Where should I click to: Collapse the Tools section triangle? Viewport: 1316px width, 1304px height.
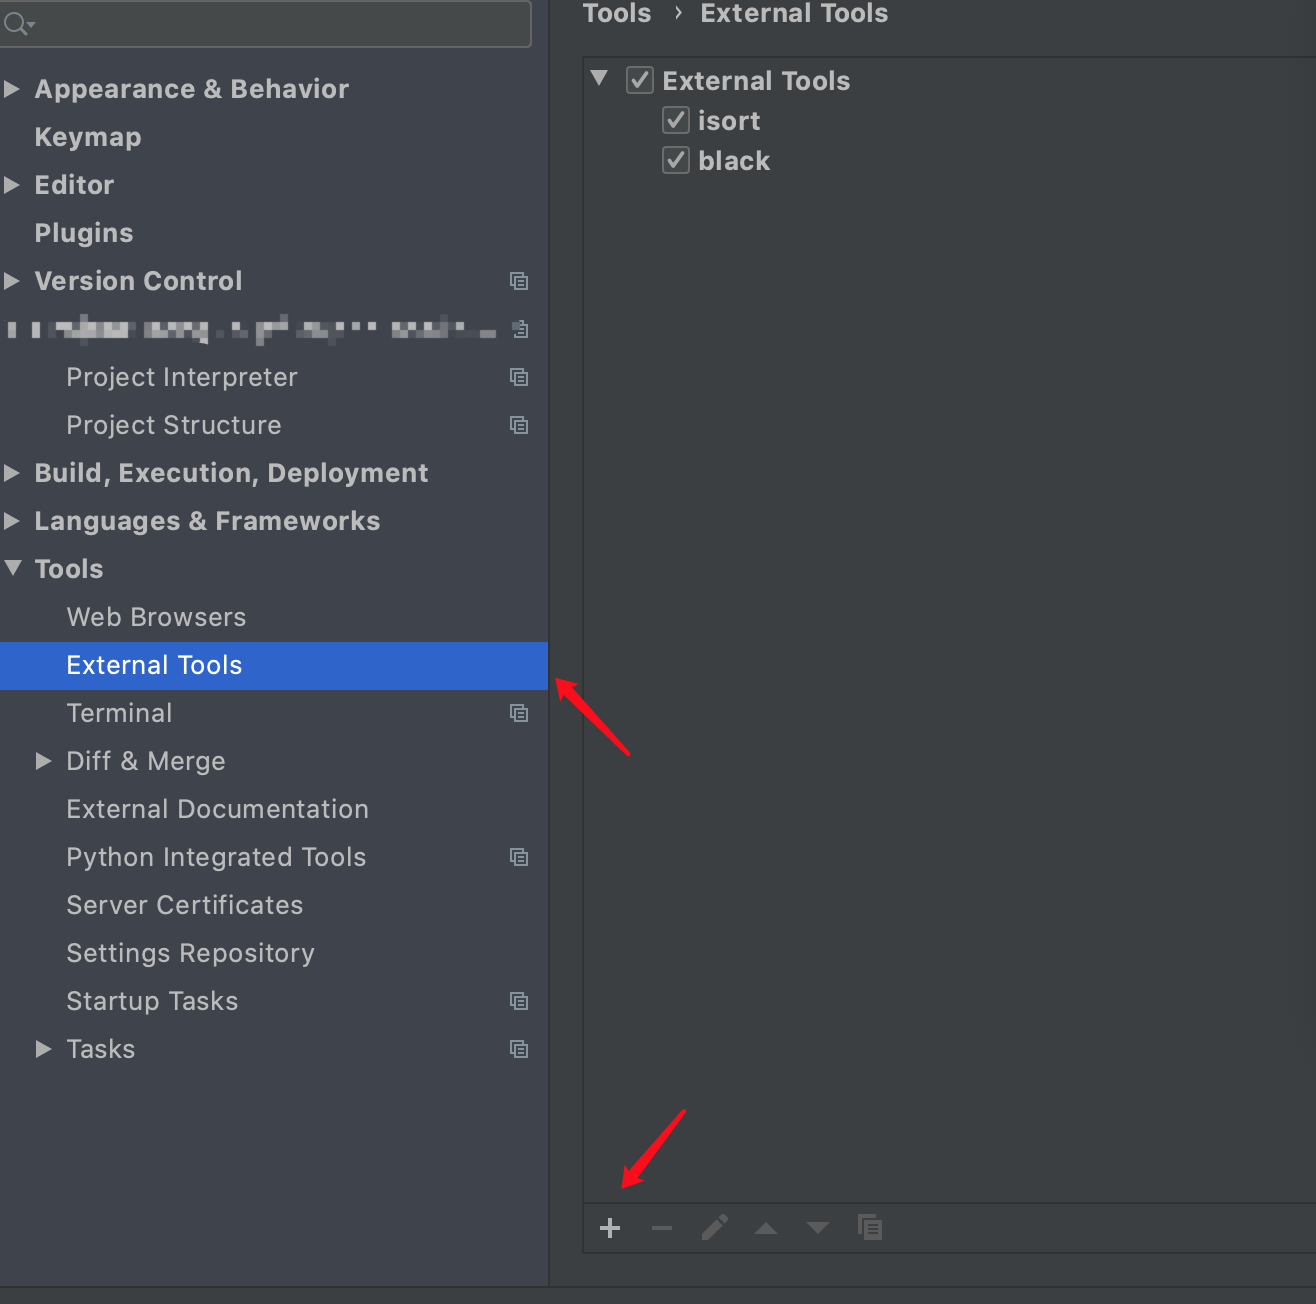[13, 568]
